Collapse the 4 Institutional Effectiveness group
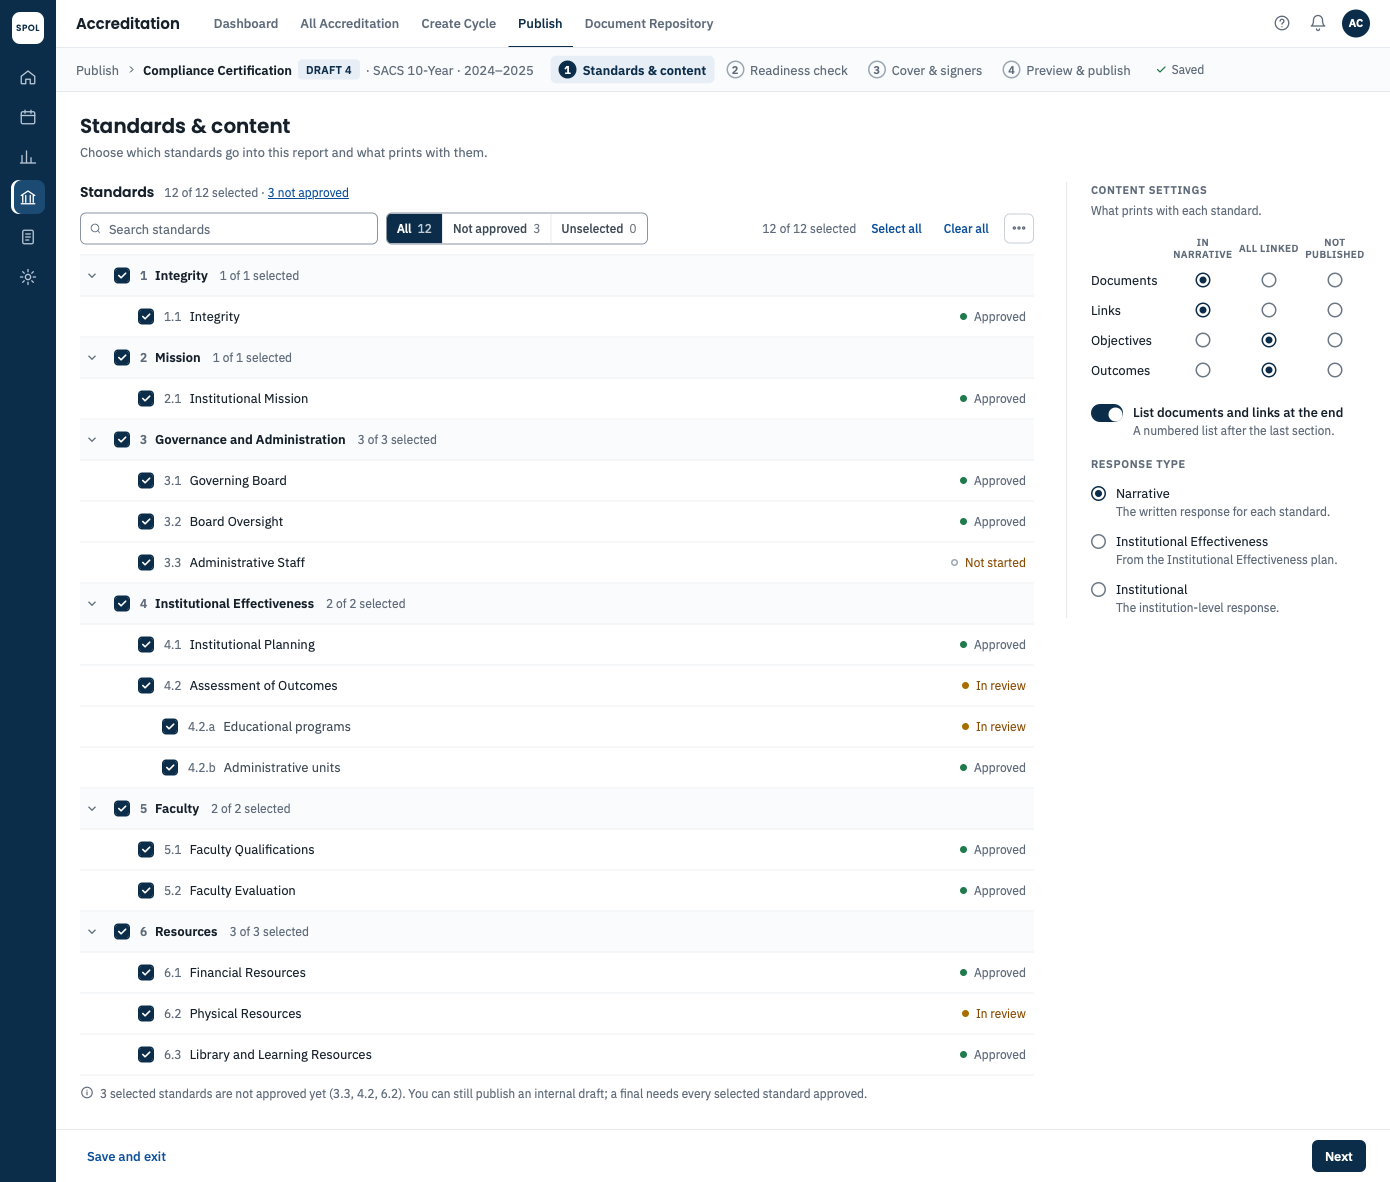Screen dimensions: 1390x1182 click(x=92, y=604)
